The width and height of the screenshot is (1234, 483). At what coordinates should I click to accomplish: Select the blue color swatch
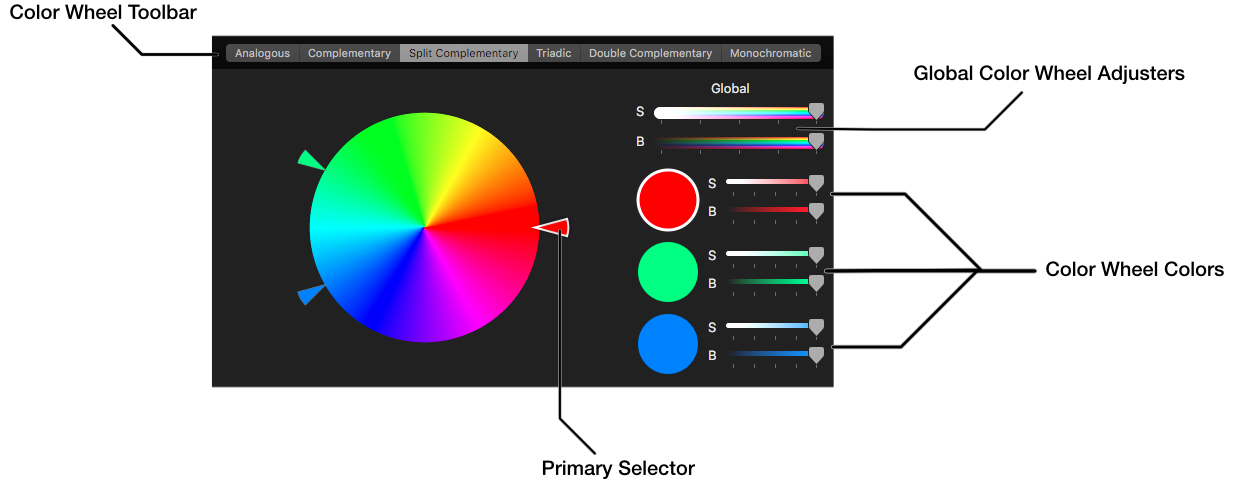667,344
